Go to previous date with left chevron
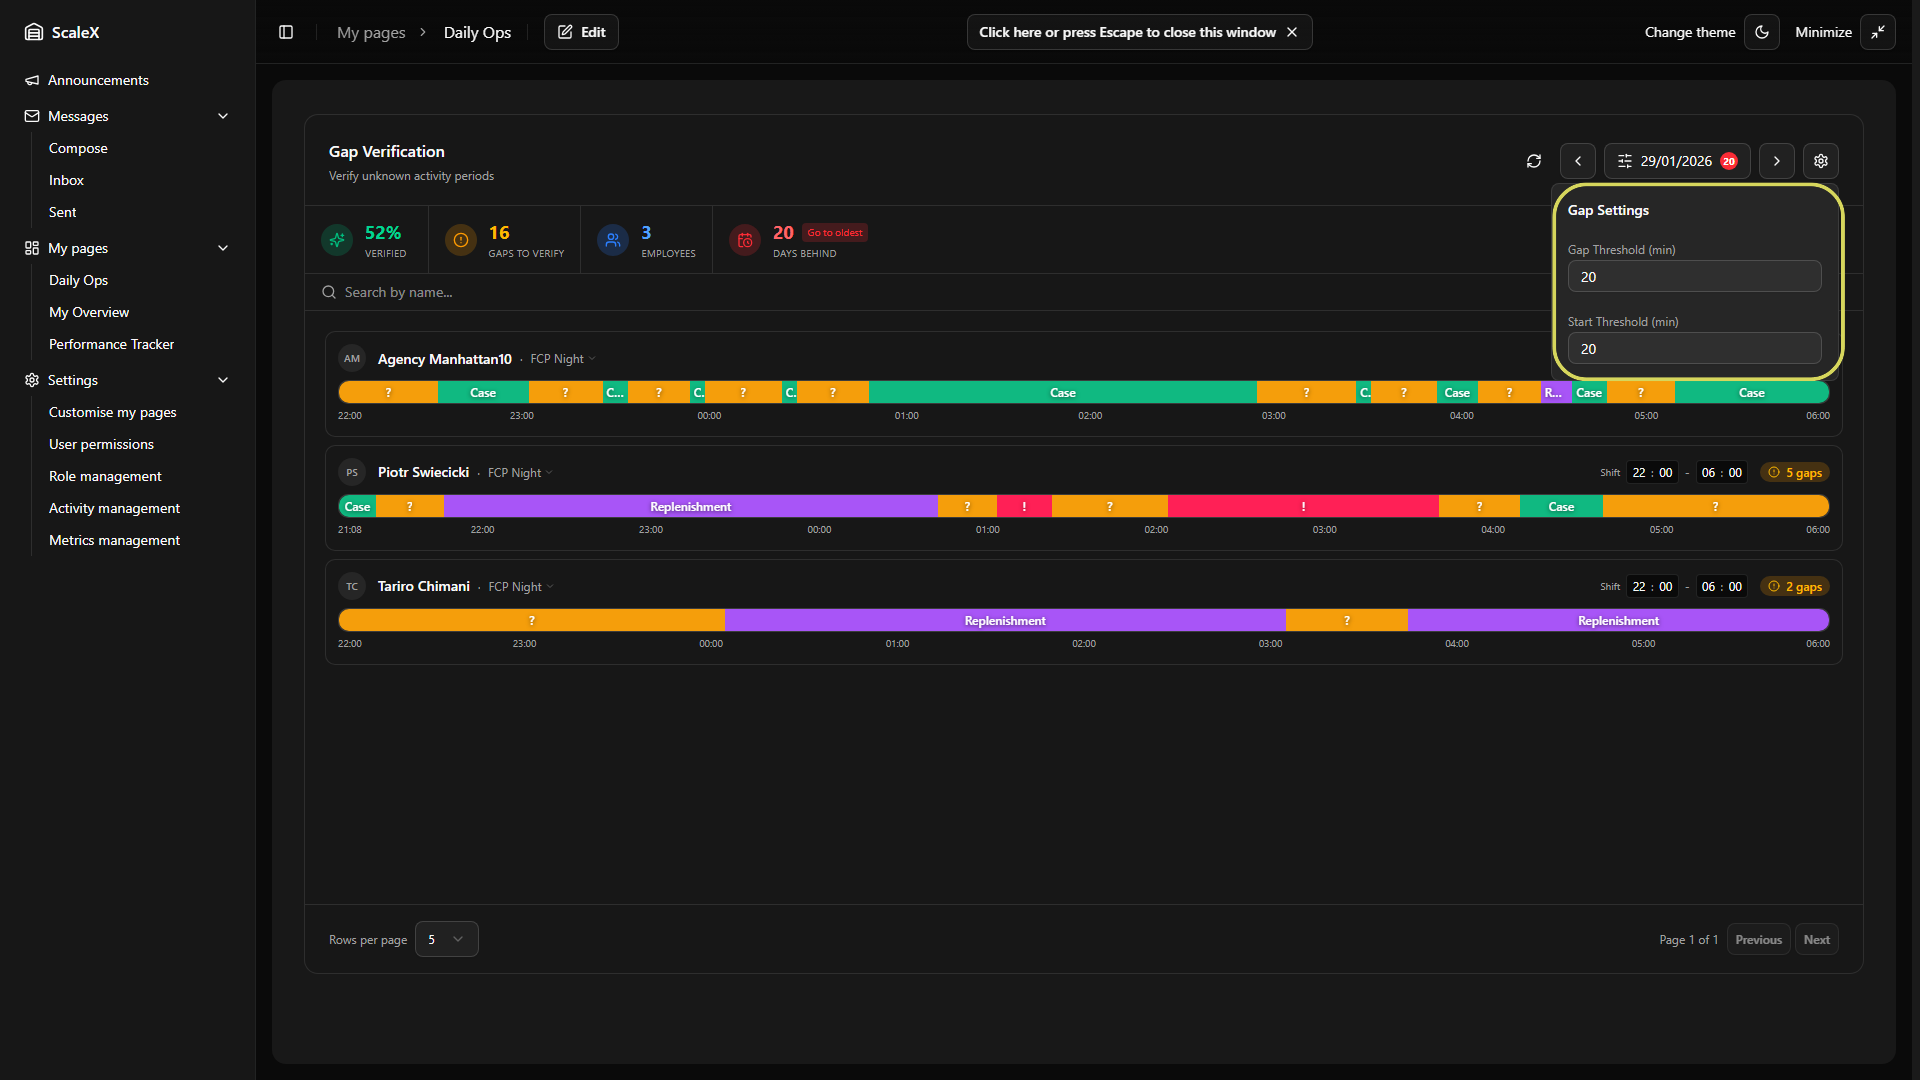This screenshot has width=1920, height=1080. [x=1577, y=161]
